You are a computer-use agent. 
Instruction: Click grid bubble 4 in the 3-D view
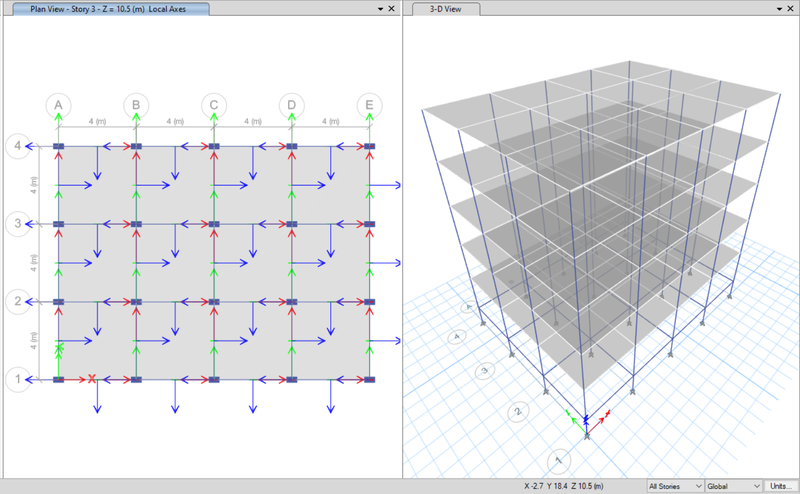point(457,337)
